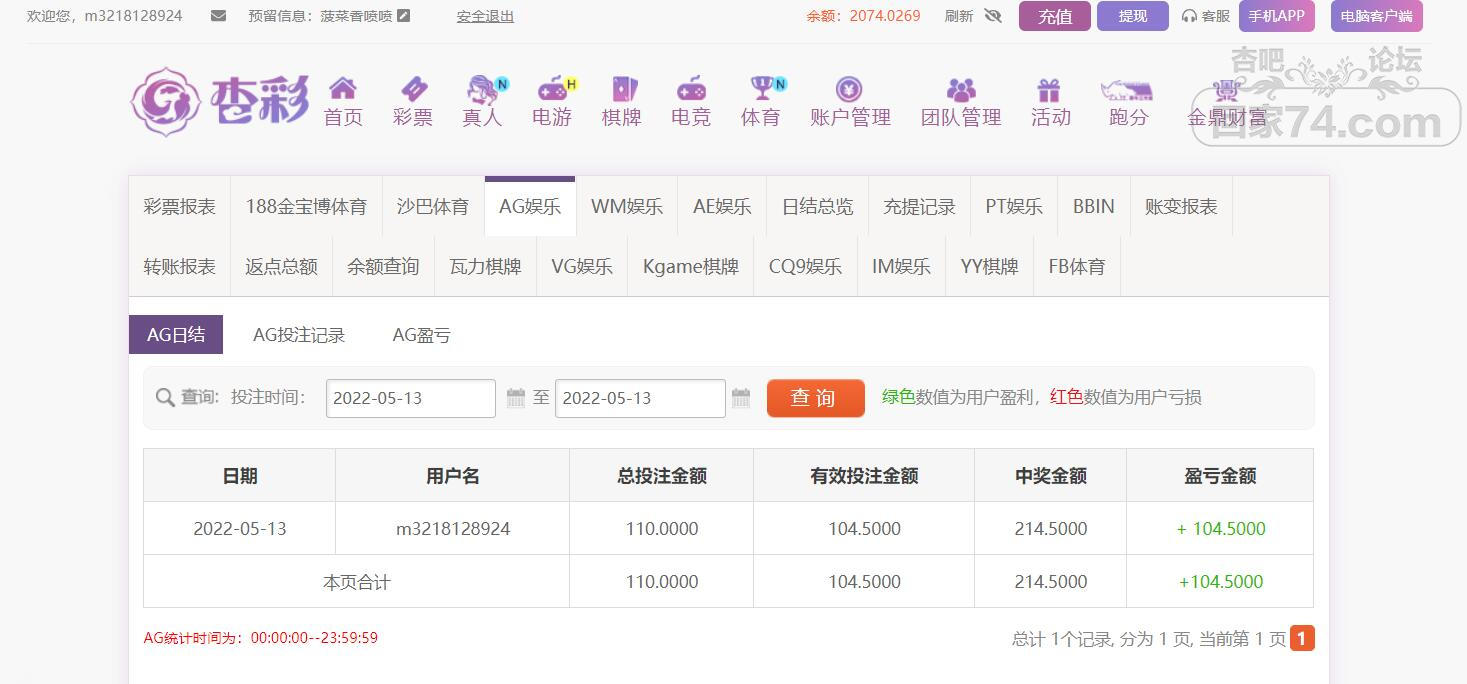Open the lottery 彩票 ticket icon

point(412,89)
